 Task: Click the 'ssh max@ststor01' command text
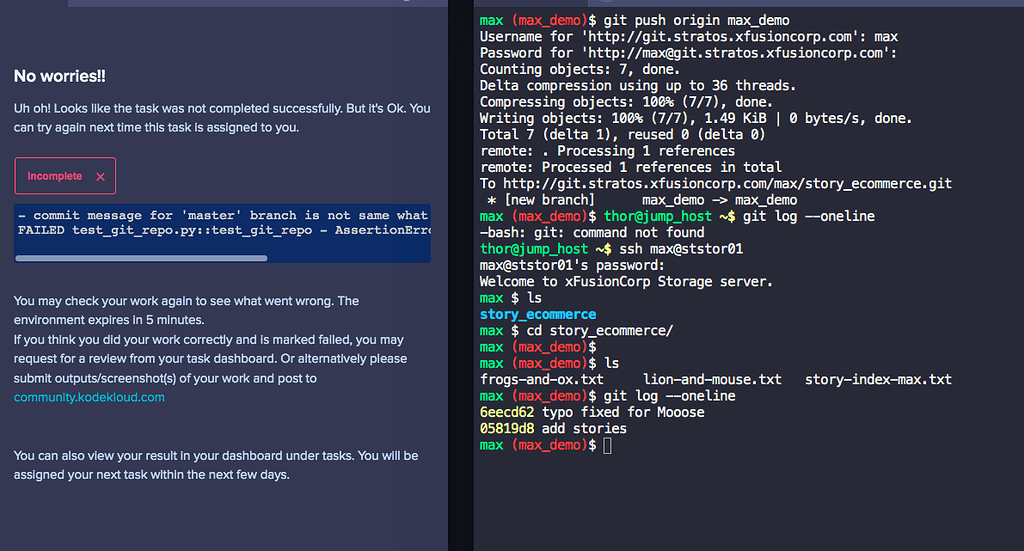(x=680, y=249)
